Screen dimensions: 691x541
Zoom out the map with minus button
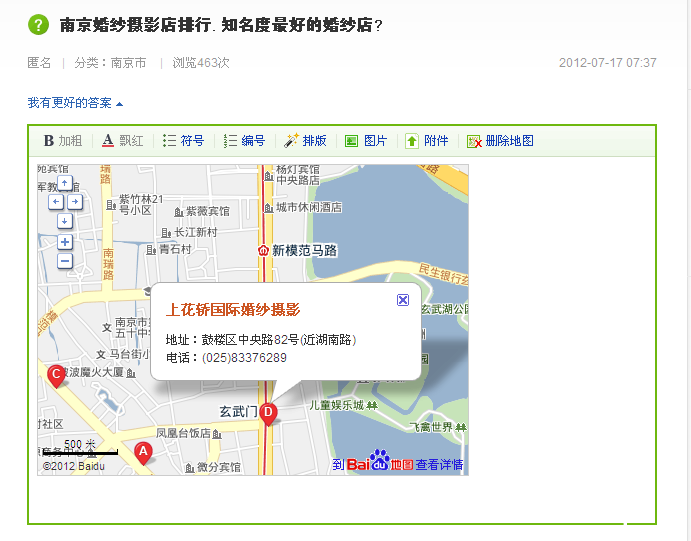[65, 261]
